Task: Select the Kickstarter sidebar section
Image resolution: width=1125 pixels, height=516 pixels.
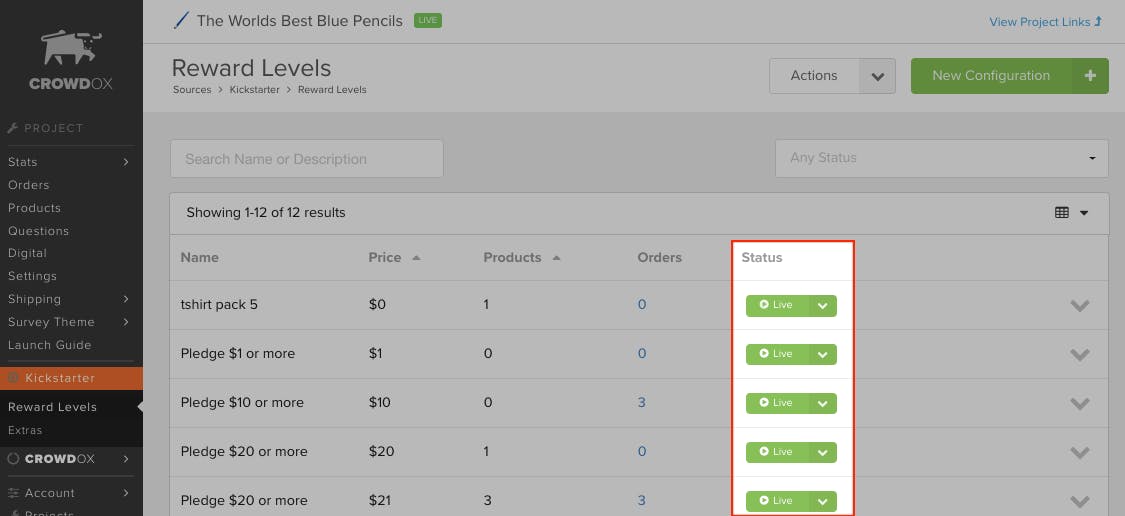Action: pyautogui.click(x=71, y=378)
